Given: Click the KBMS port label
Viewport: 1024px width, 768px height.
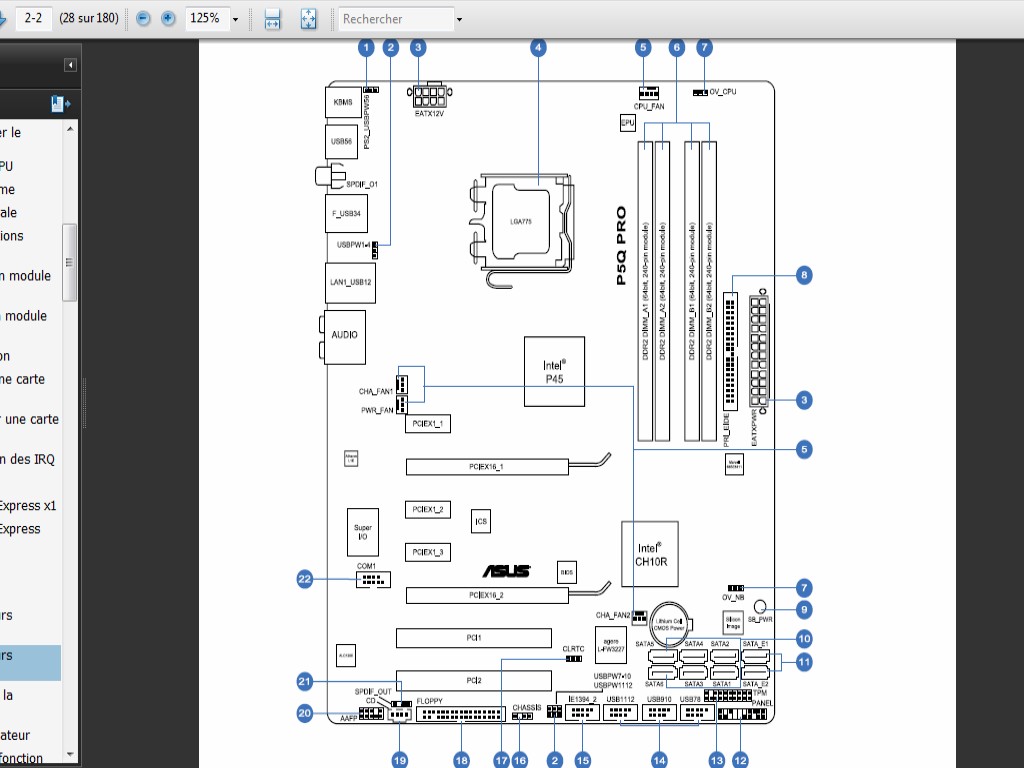Looking at the screenshot, I should pos(343,103).
